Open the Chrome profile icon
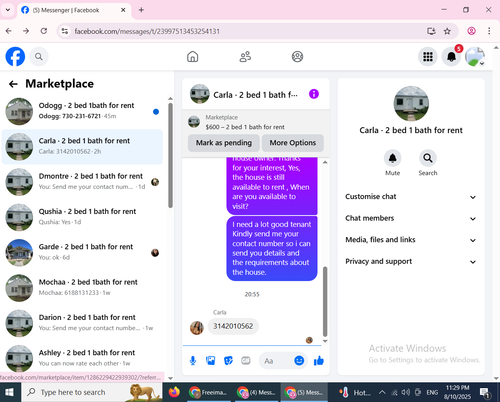The height and width of the screenshot is (402, 500). pos(471,31)
